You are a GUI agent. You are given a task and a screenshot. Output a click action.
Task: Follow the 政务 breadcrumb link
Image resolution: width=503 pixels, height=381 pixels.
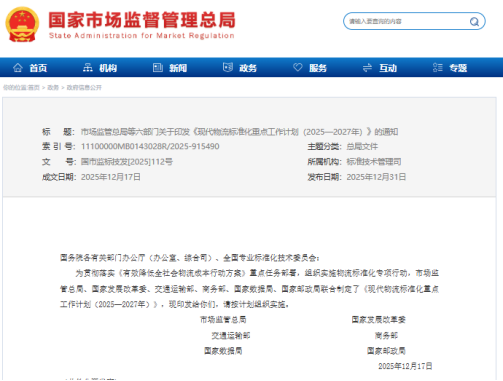[x=53, y=88]
